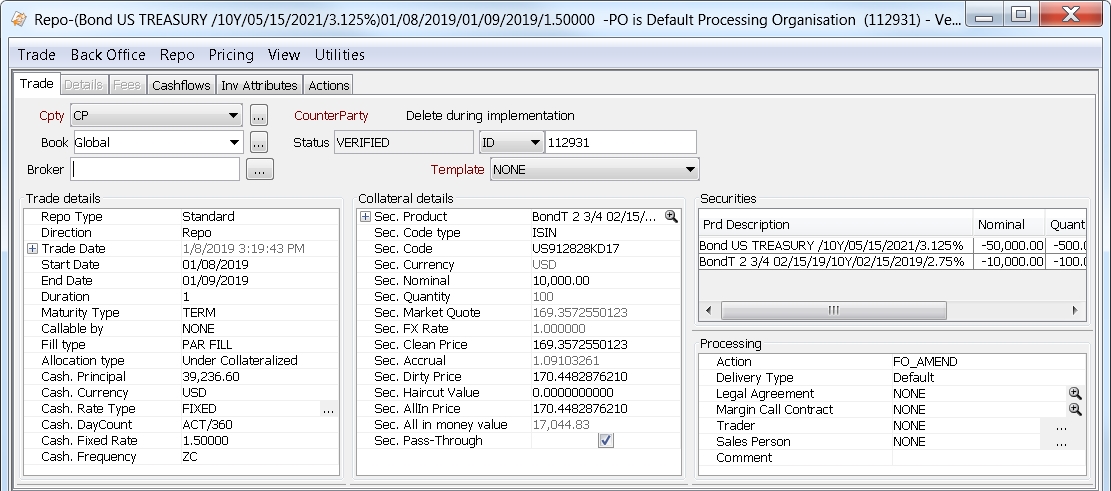Open the Repo menu
Viewport: 1111px width, 491px height.
tap(176, 55)
